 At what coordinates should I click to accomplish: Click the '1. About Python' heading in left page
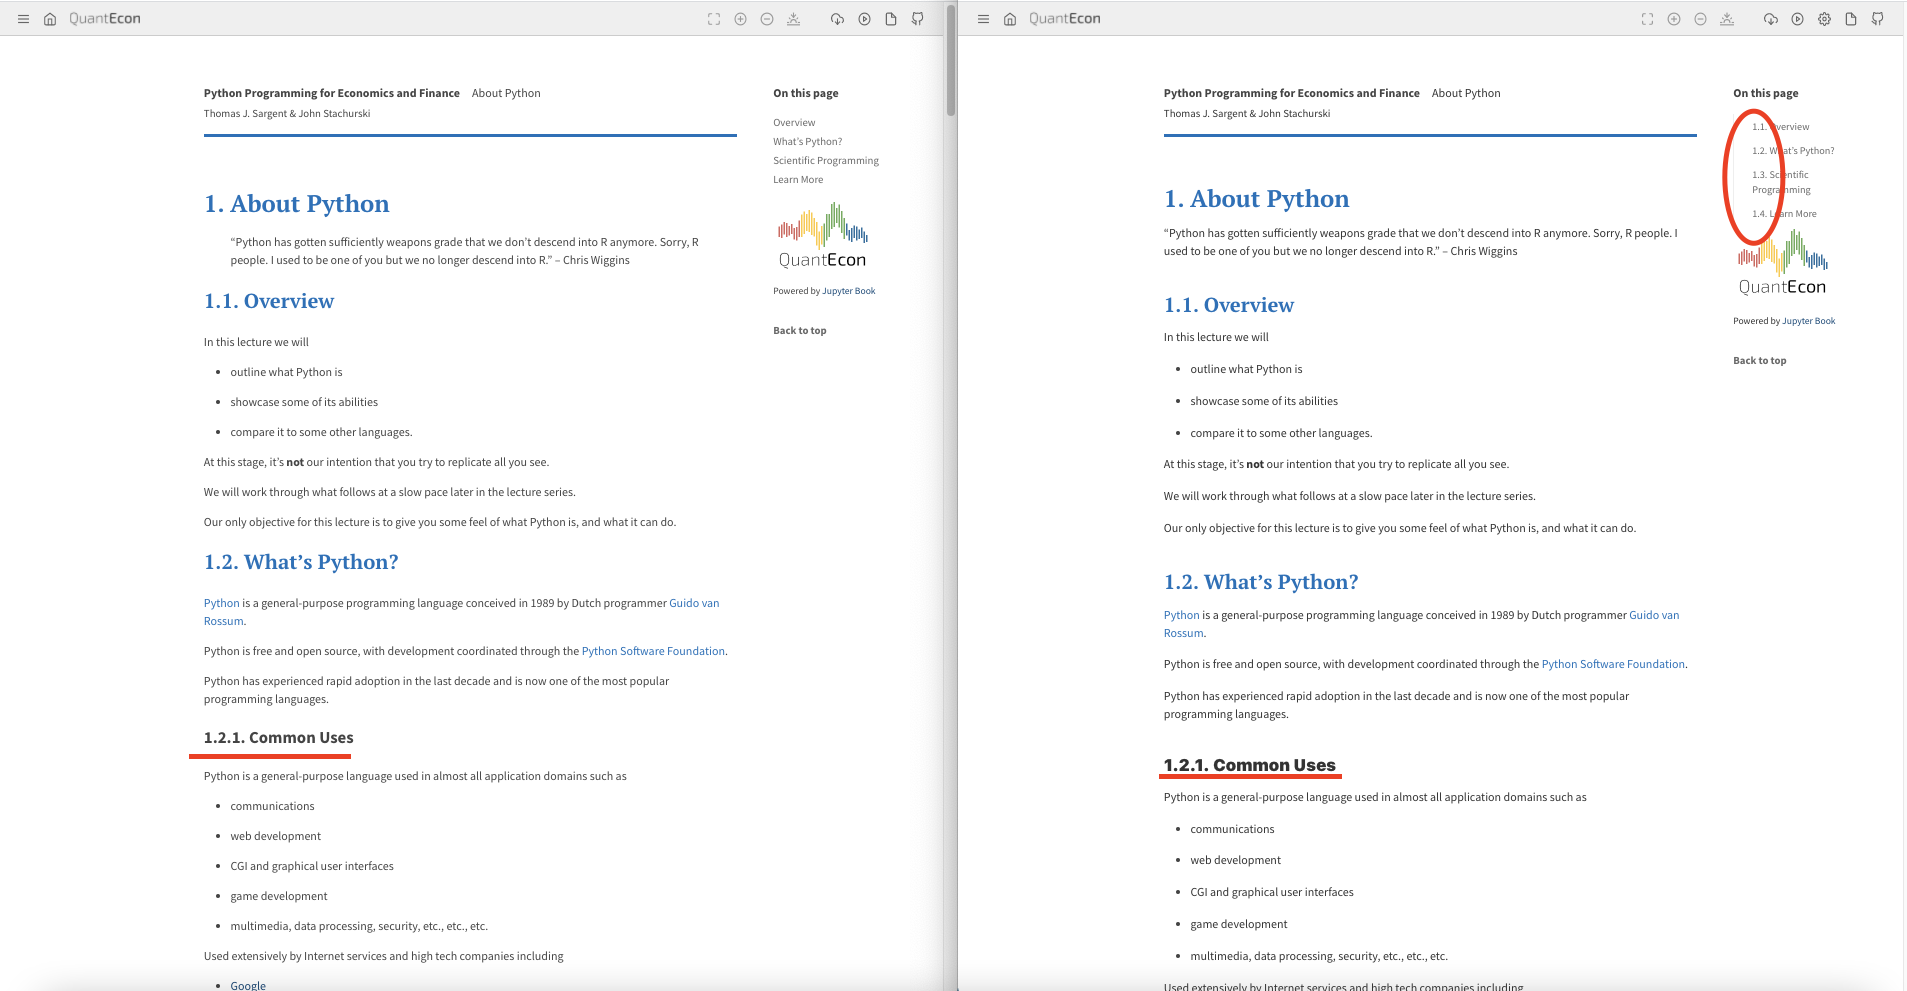[x=297, y=204]
